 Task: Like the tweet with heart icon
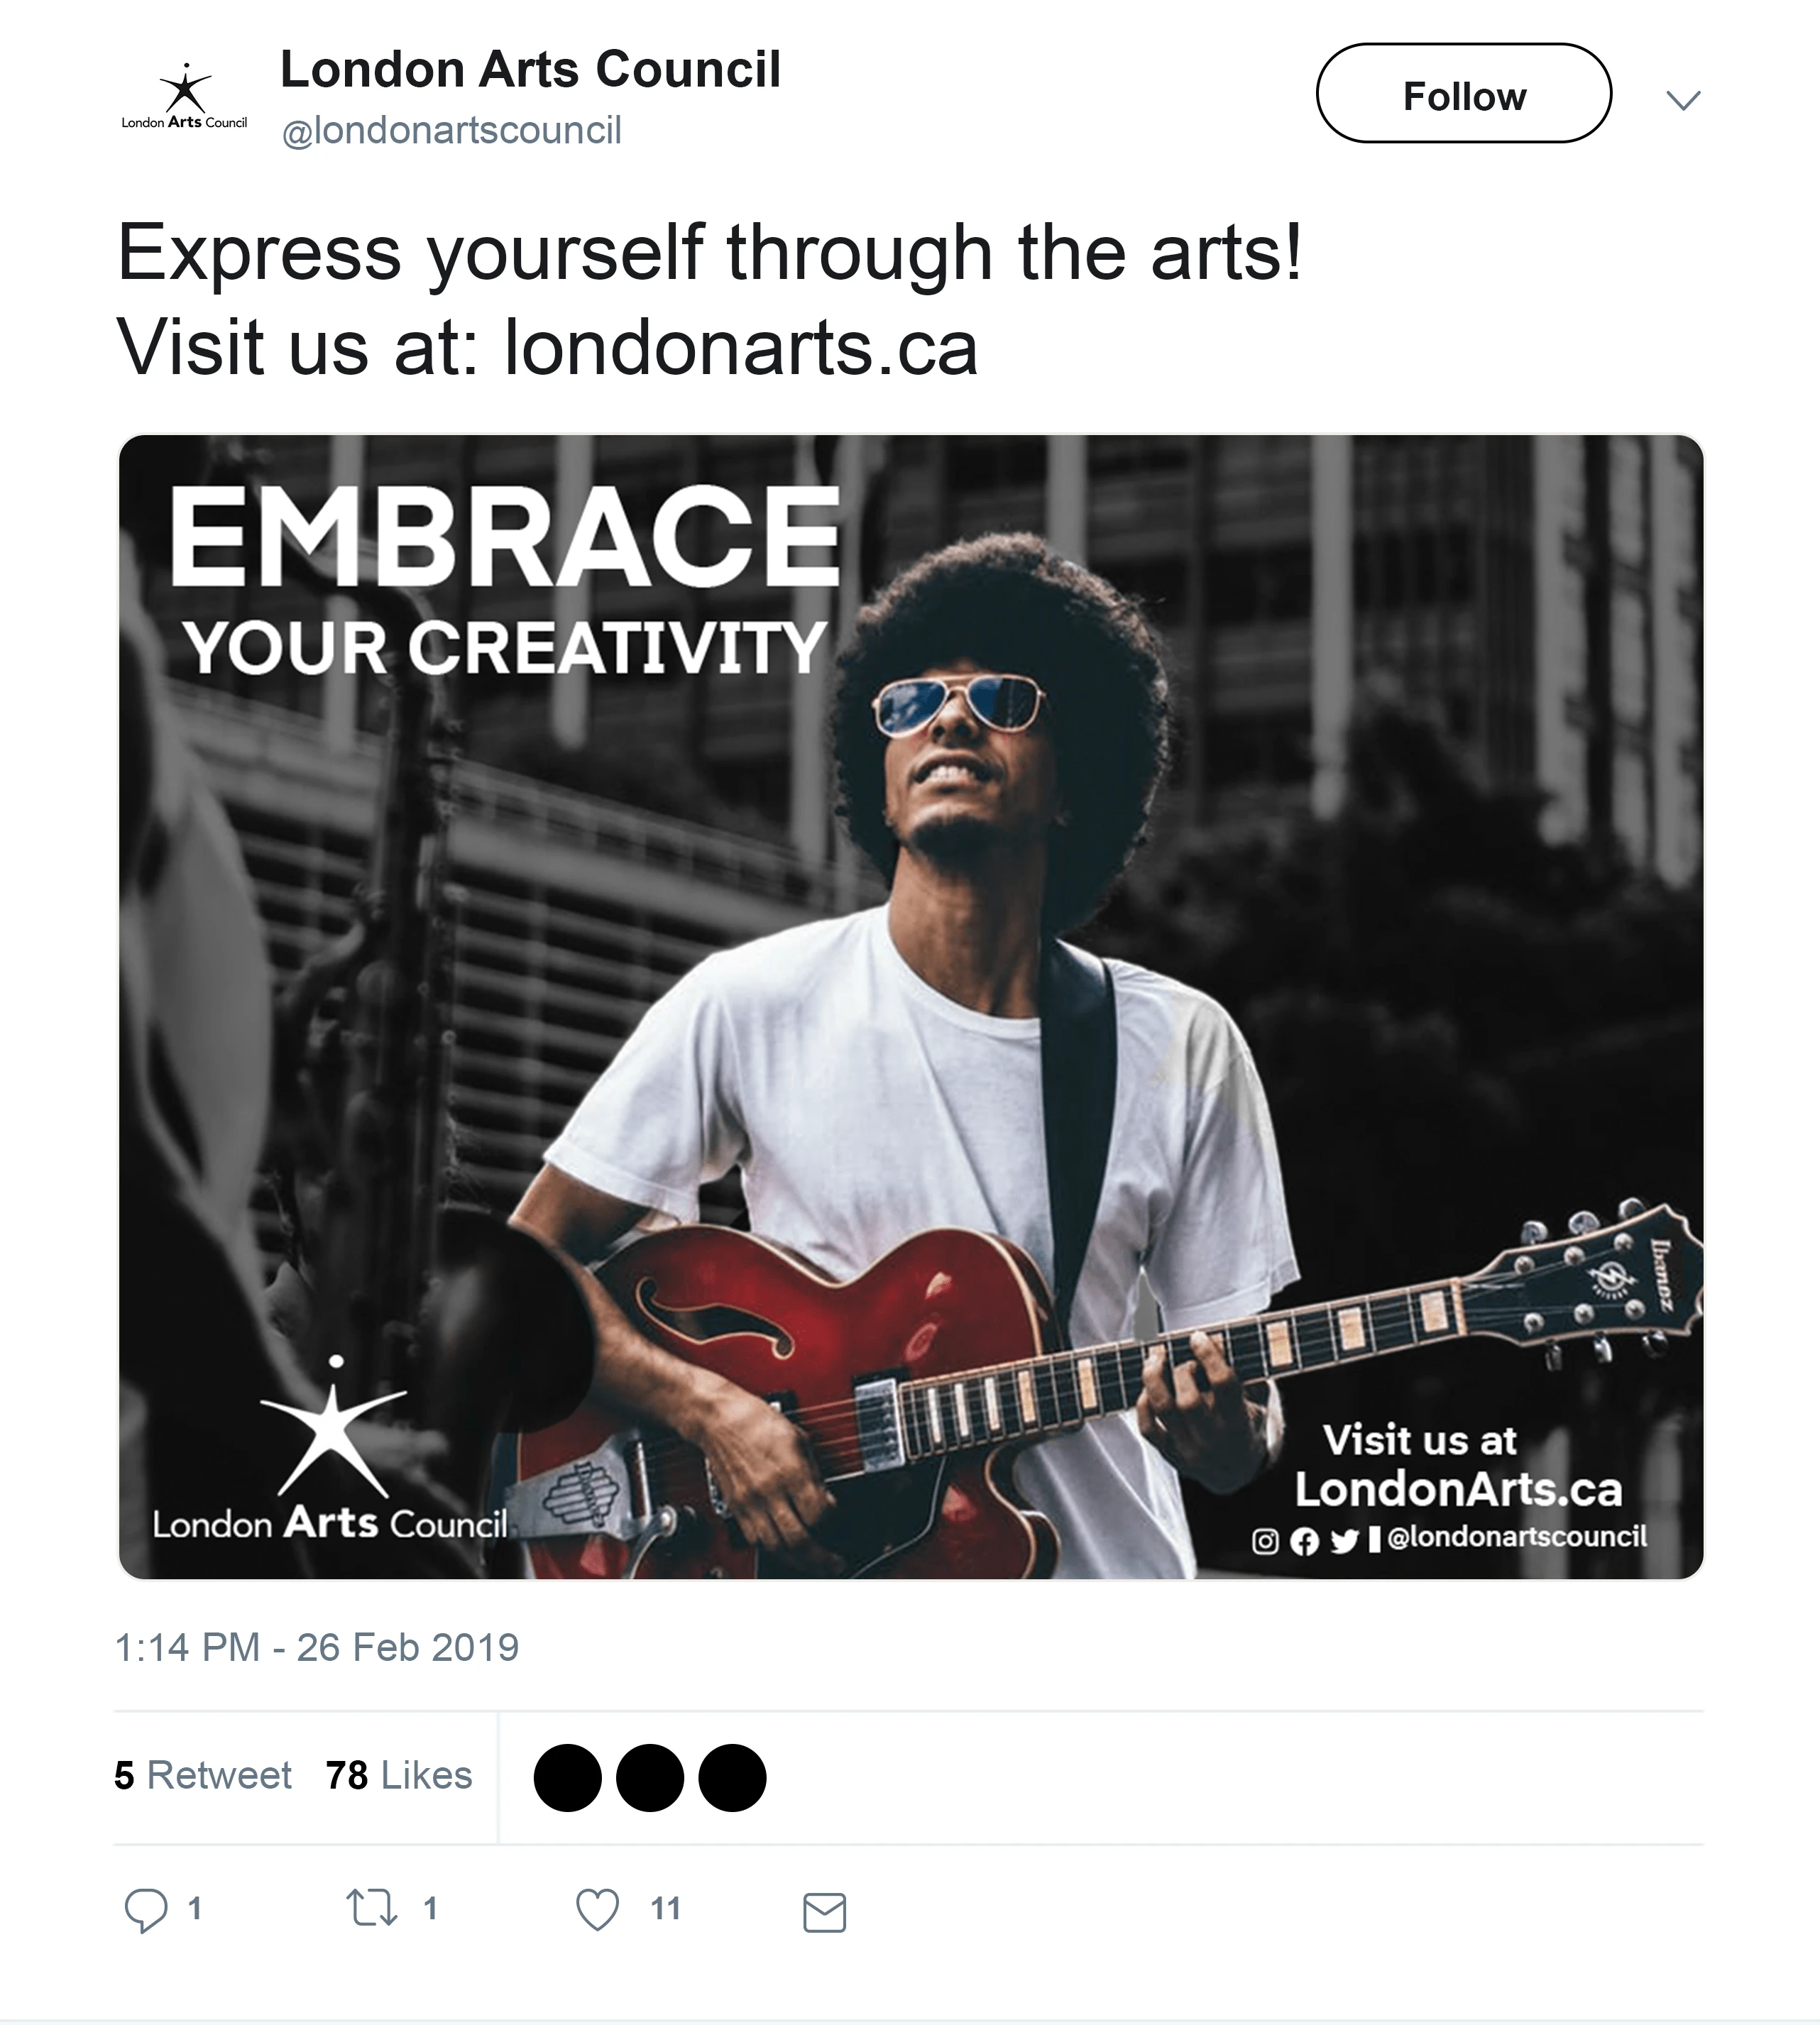(x=597, y=1910)
